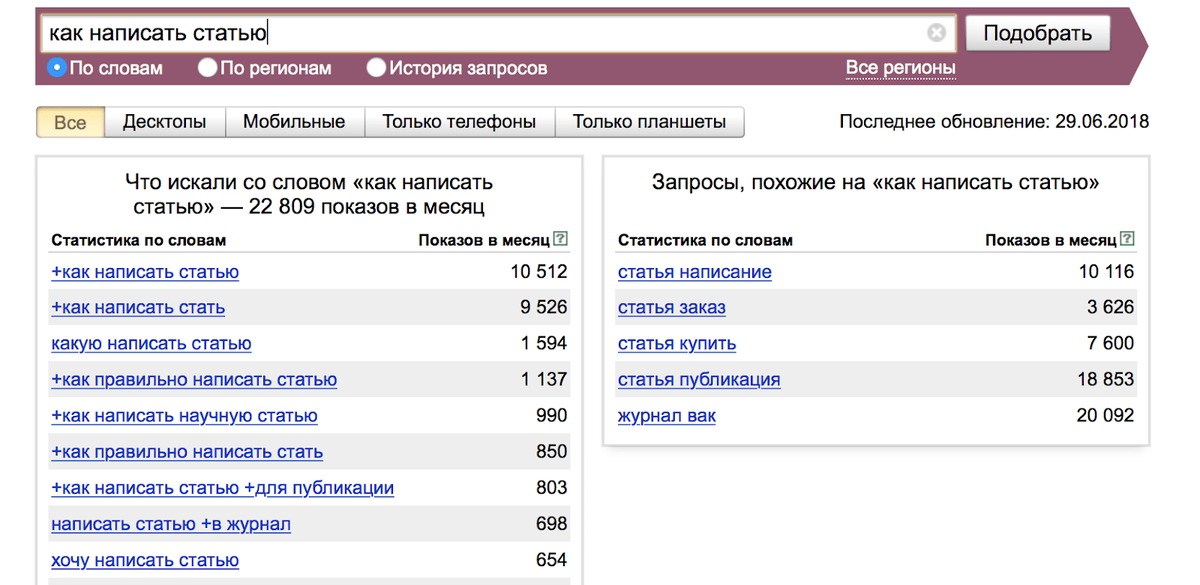Click the value '18 853' in similar queries
The height and width of the screenshot is (585, 1200).
pyautogui.click(x=1106, y=379)
